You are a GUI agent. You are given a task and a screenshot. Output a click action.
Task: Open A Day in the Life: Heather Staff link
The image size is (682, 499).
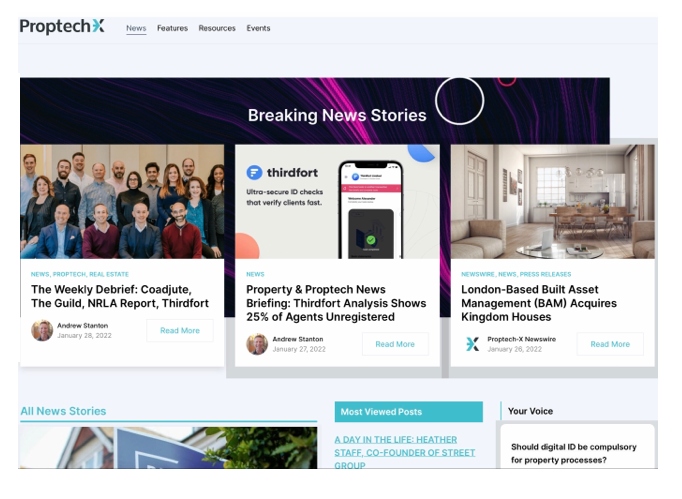(x=405, y=452)
